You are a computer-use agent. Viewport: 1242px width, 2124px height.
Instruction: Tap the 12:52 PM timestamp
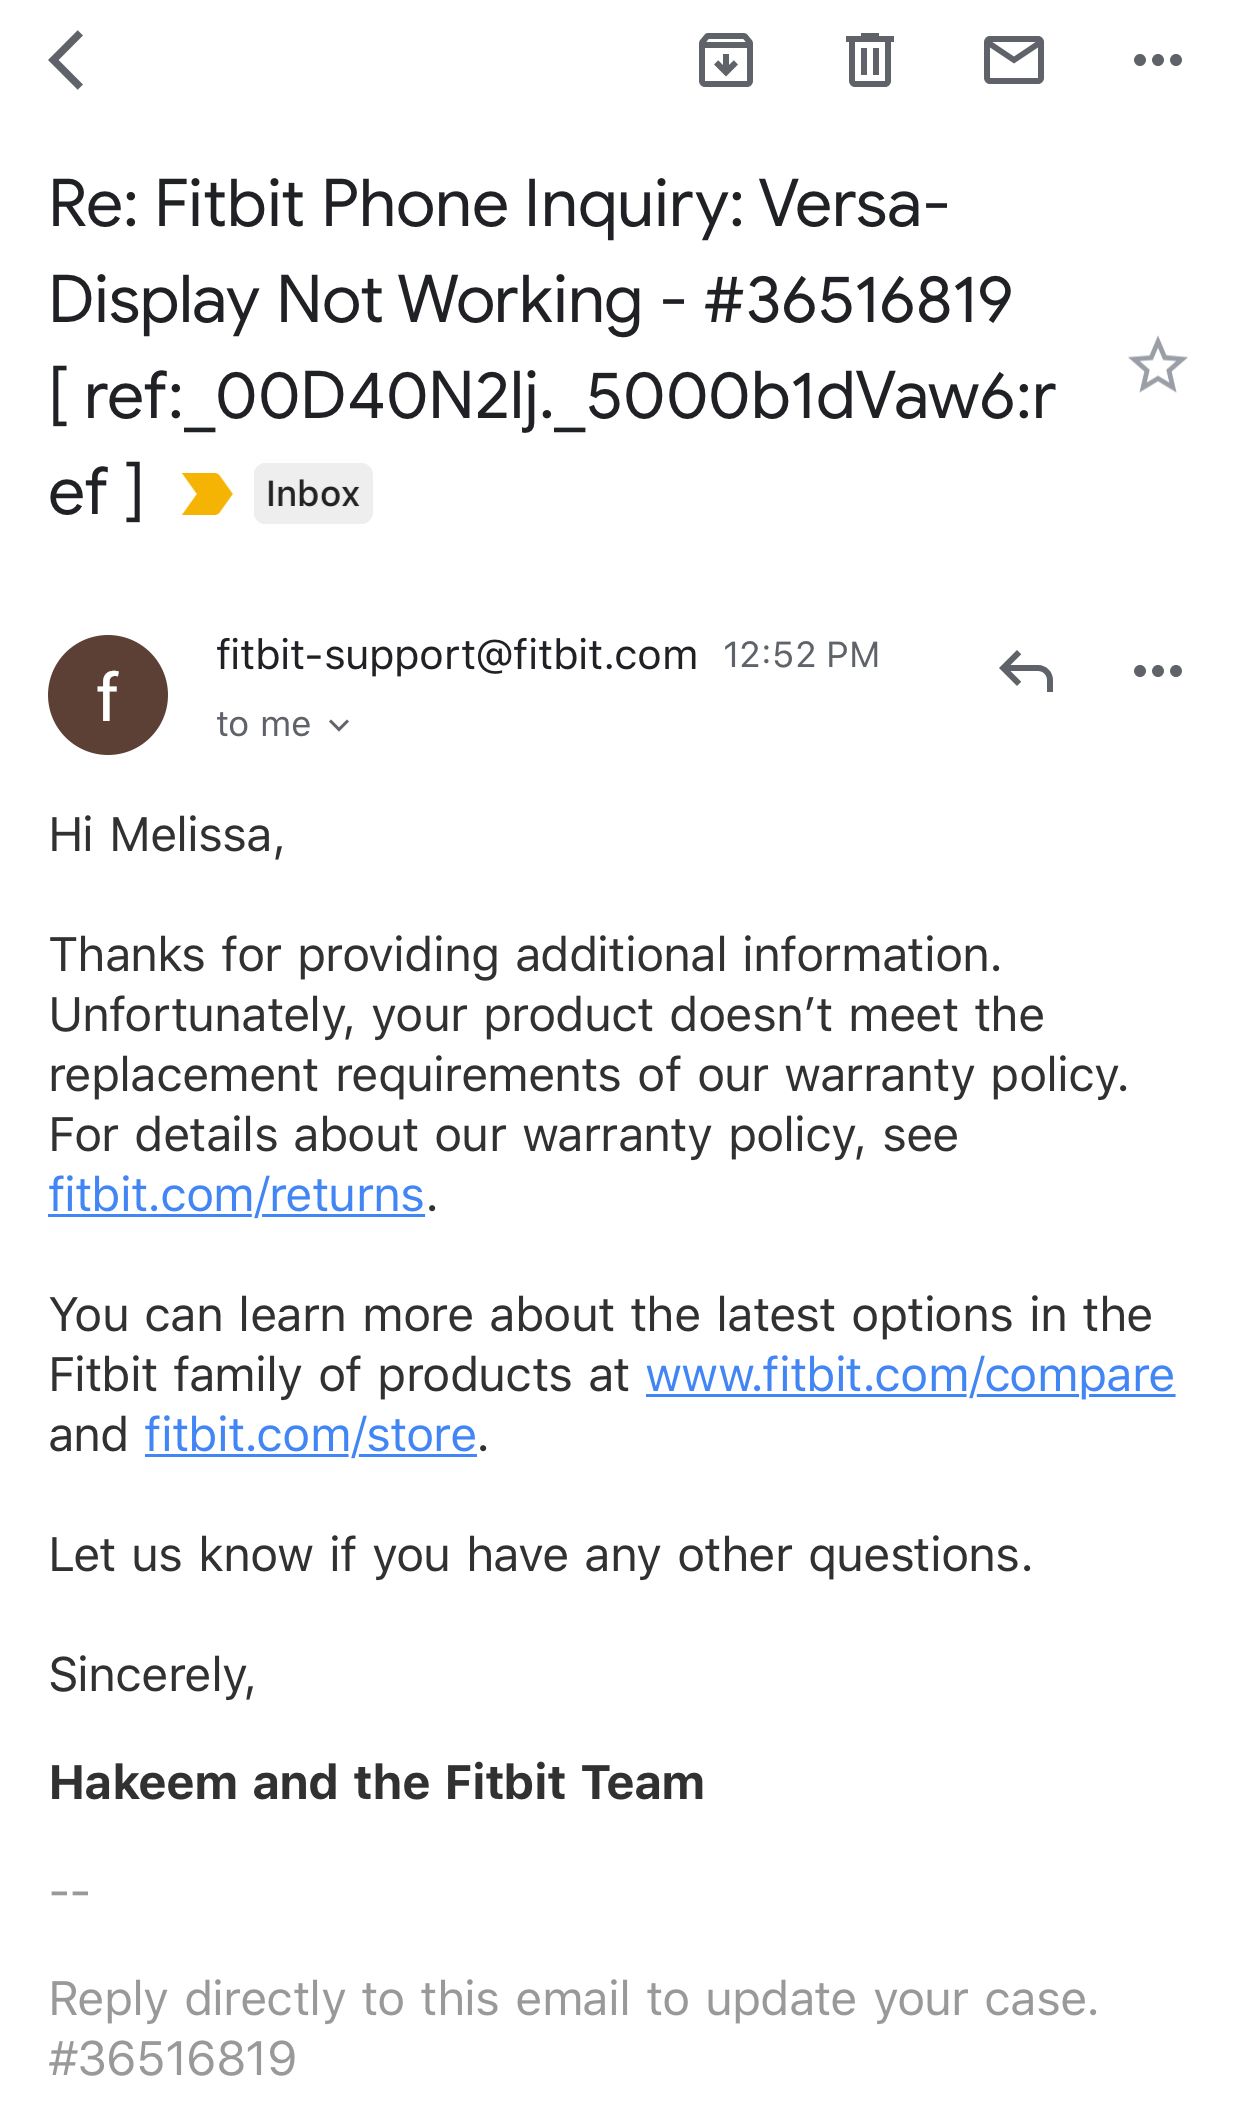pyautogui.click(x=801, y=655)
